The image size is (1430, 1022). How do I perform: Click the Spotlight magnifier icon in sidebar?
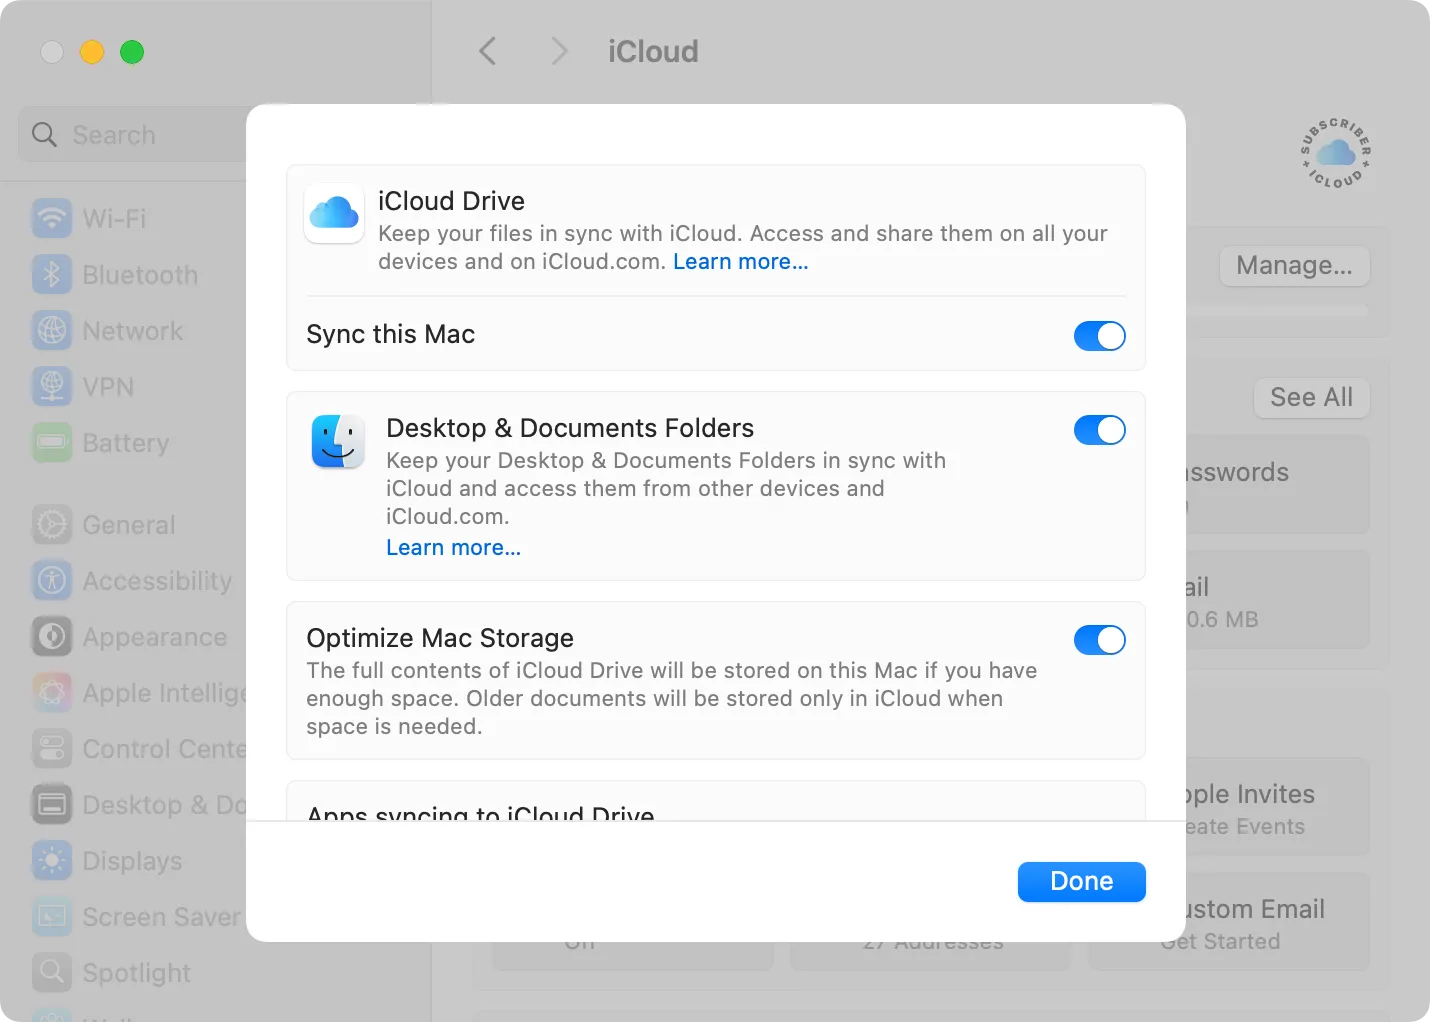[51, 972]
